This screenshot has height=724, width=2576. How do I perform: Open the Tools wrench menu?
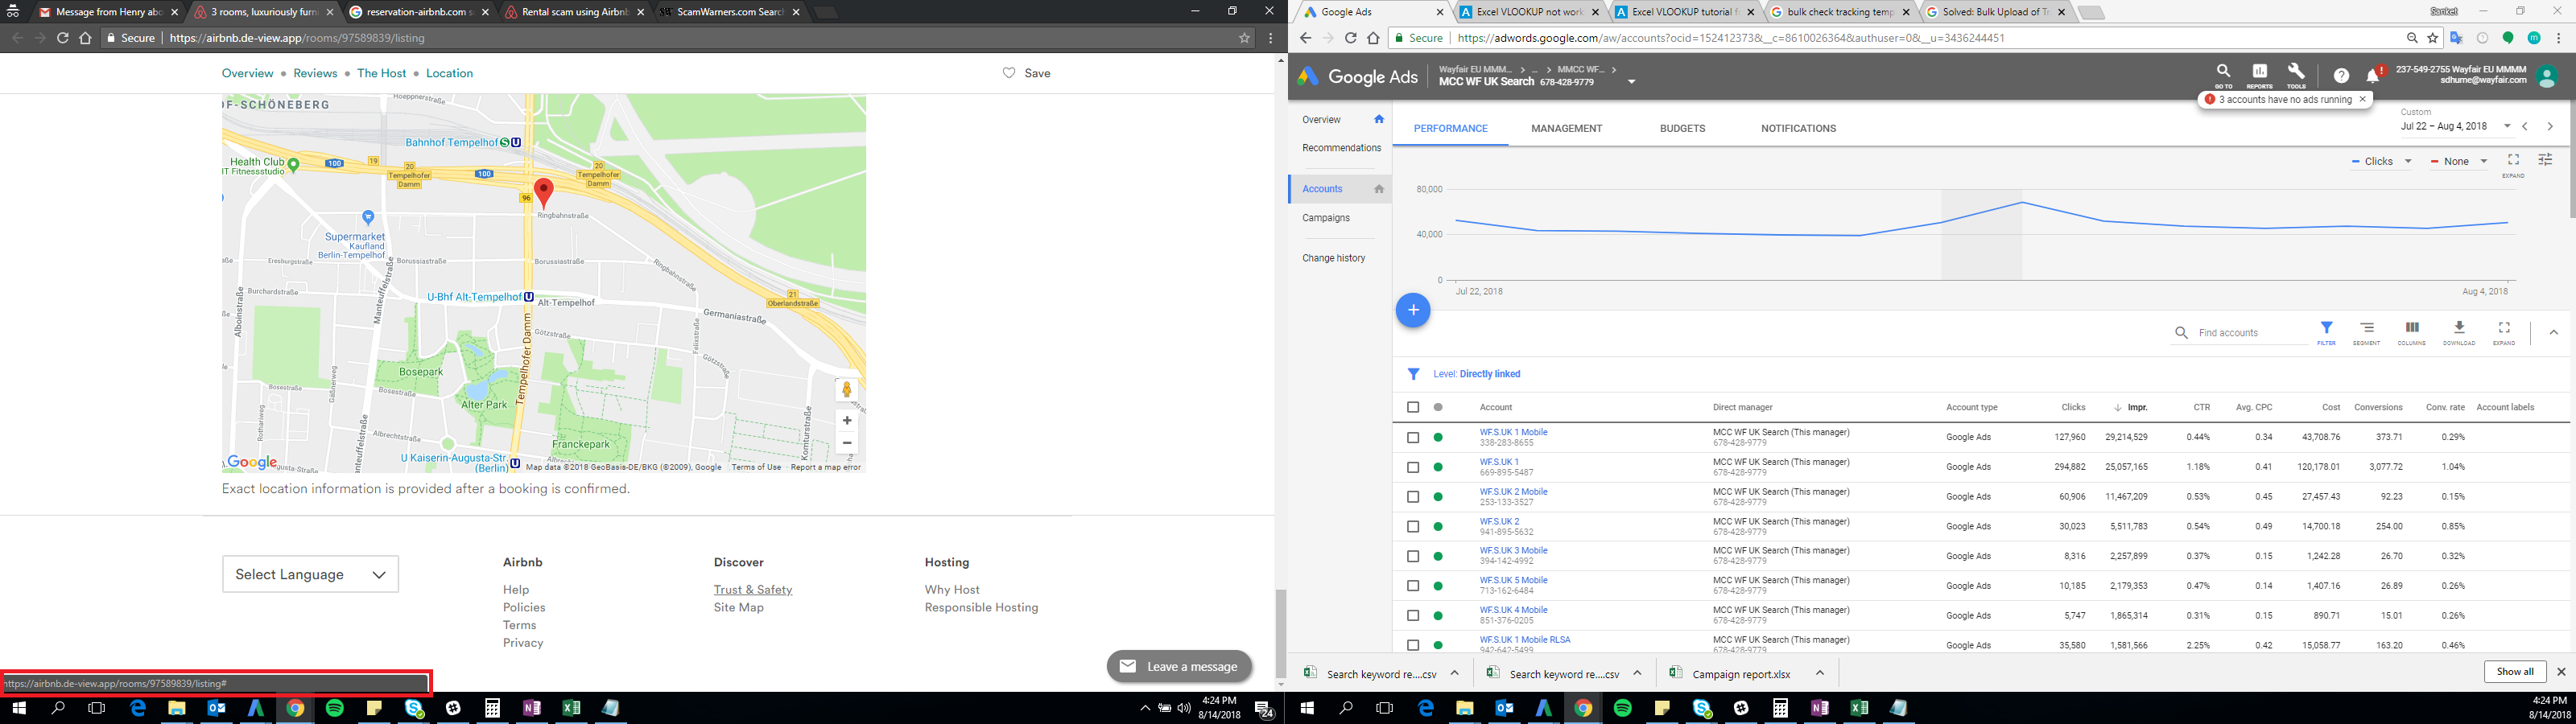tap(2296, 73)
